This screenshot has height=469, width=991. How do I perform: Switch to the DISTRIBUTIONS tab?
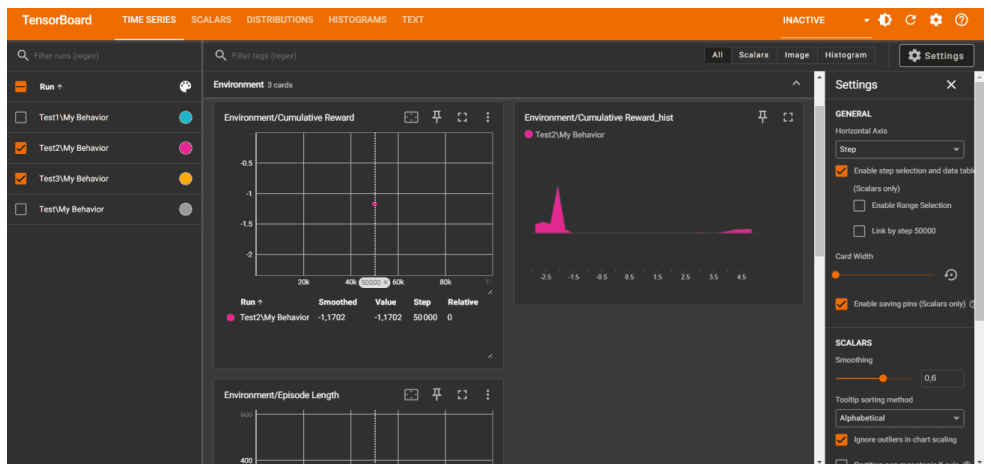pyautogui.click(x=280, y=20)
